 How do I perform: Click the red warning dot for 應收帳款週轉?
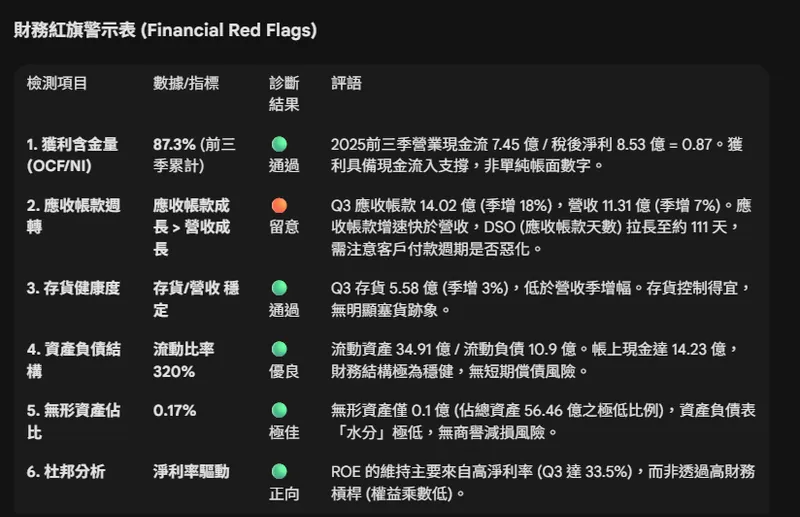[x=279, y=206]
